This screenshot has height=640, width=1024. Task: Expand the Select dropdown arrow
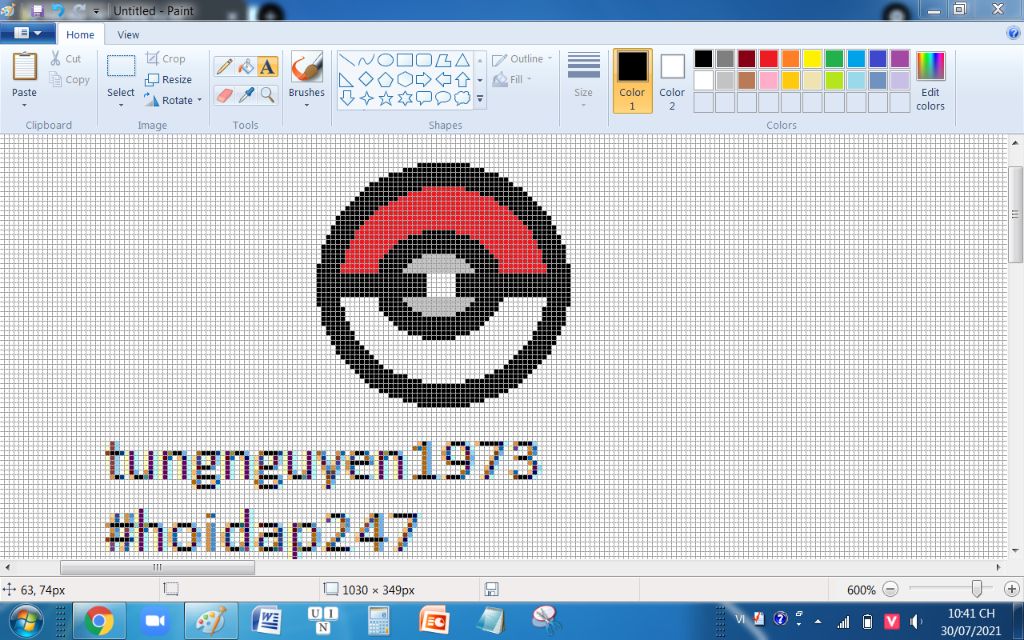click(x=121, y=105)
